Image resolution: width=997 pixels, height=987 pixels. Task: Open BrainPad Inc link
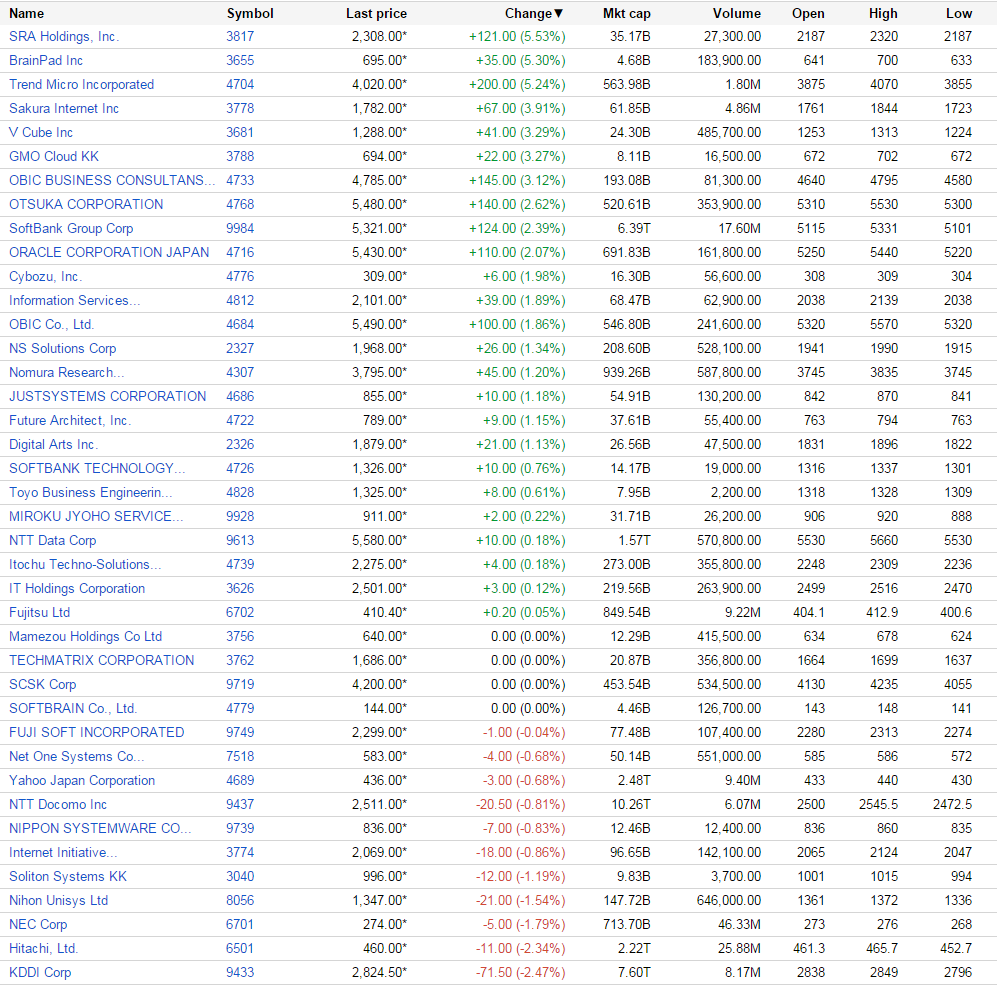[x=46, y=60]
